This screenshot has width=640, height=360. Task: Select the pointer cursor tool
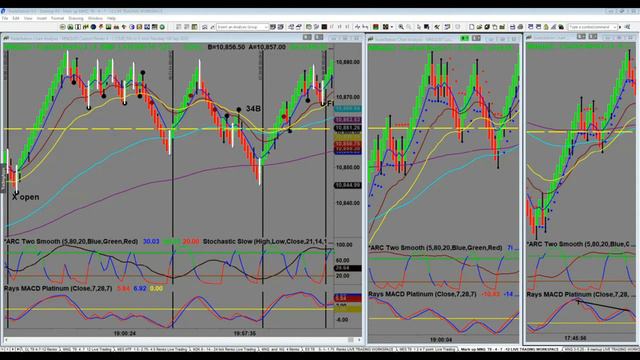coord(419,27)
